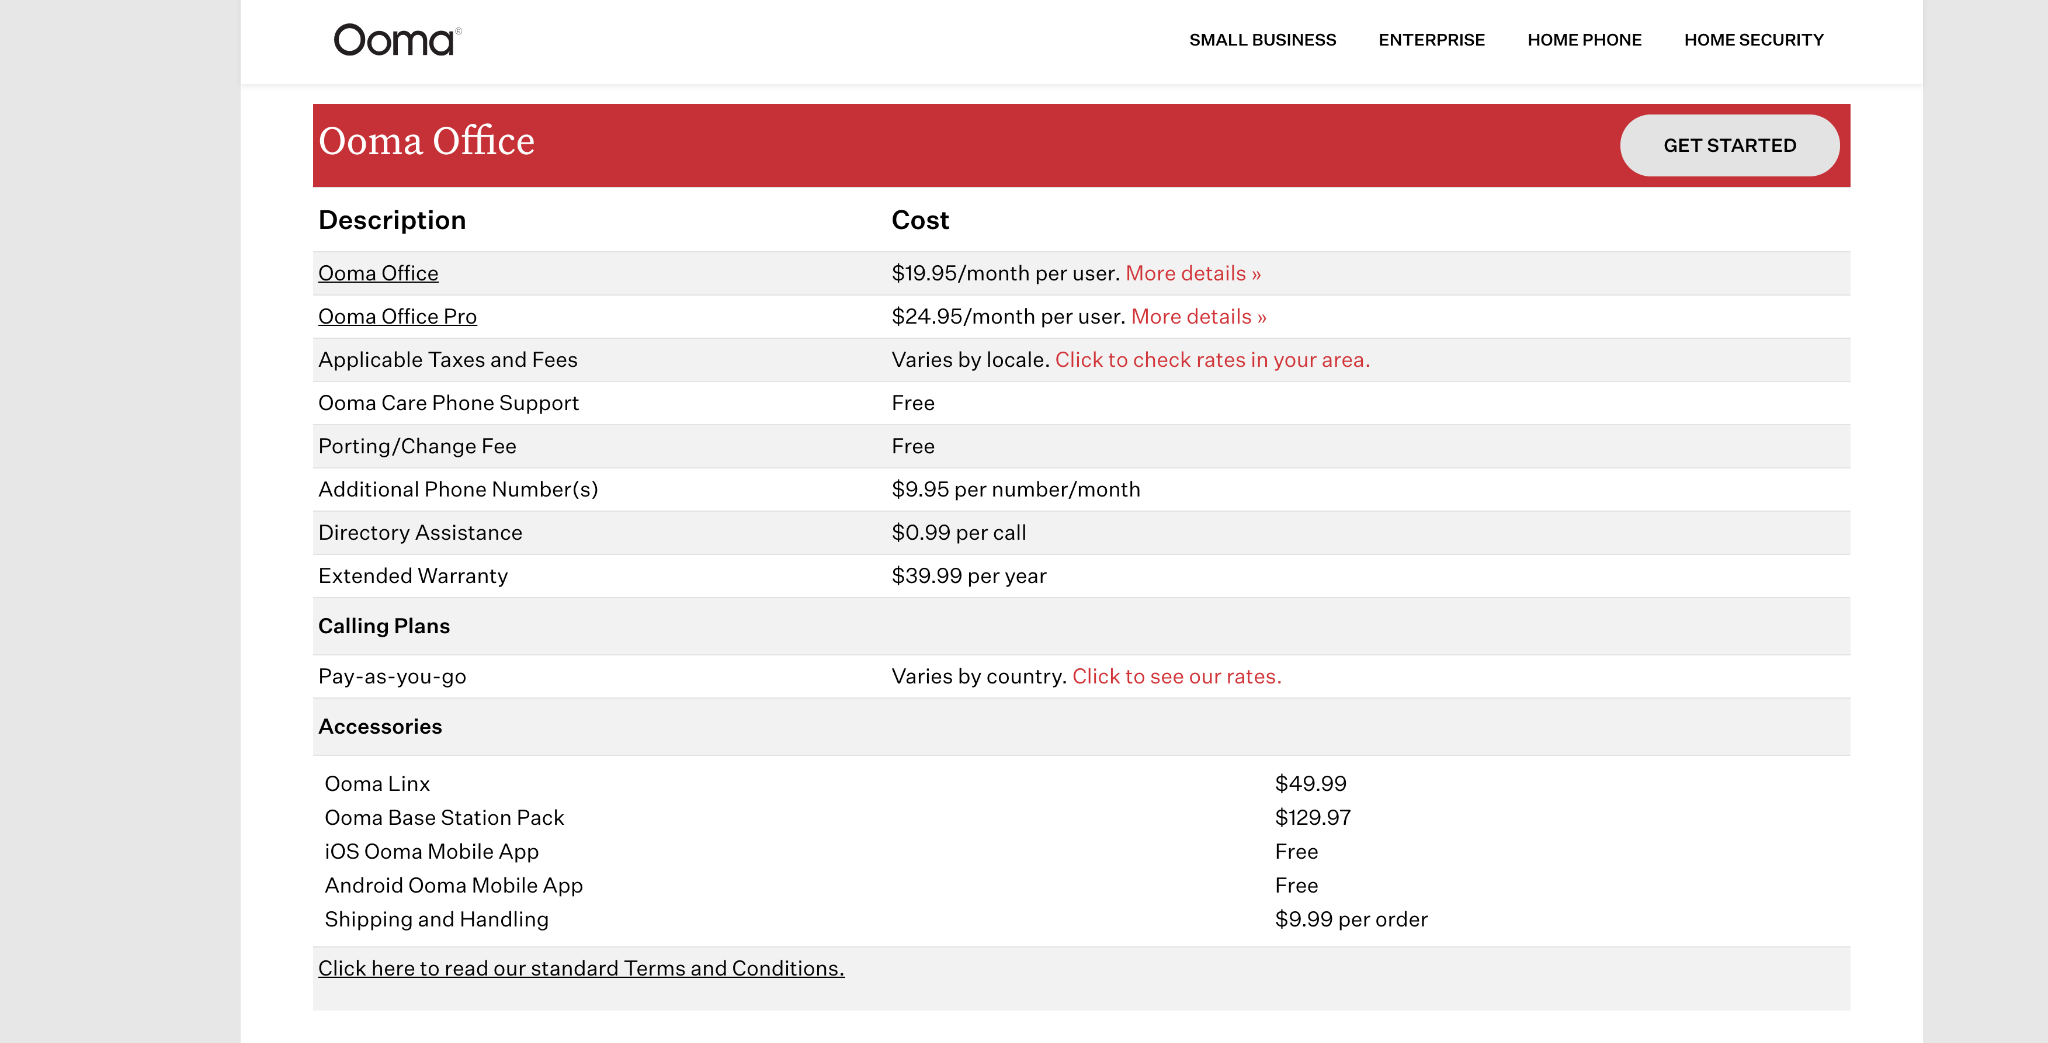Open Home Security navigation item
The height and width of the screenshot is (1043, 2048).
pyautogui.click(x=1753, y=40)
